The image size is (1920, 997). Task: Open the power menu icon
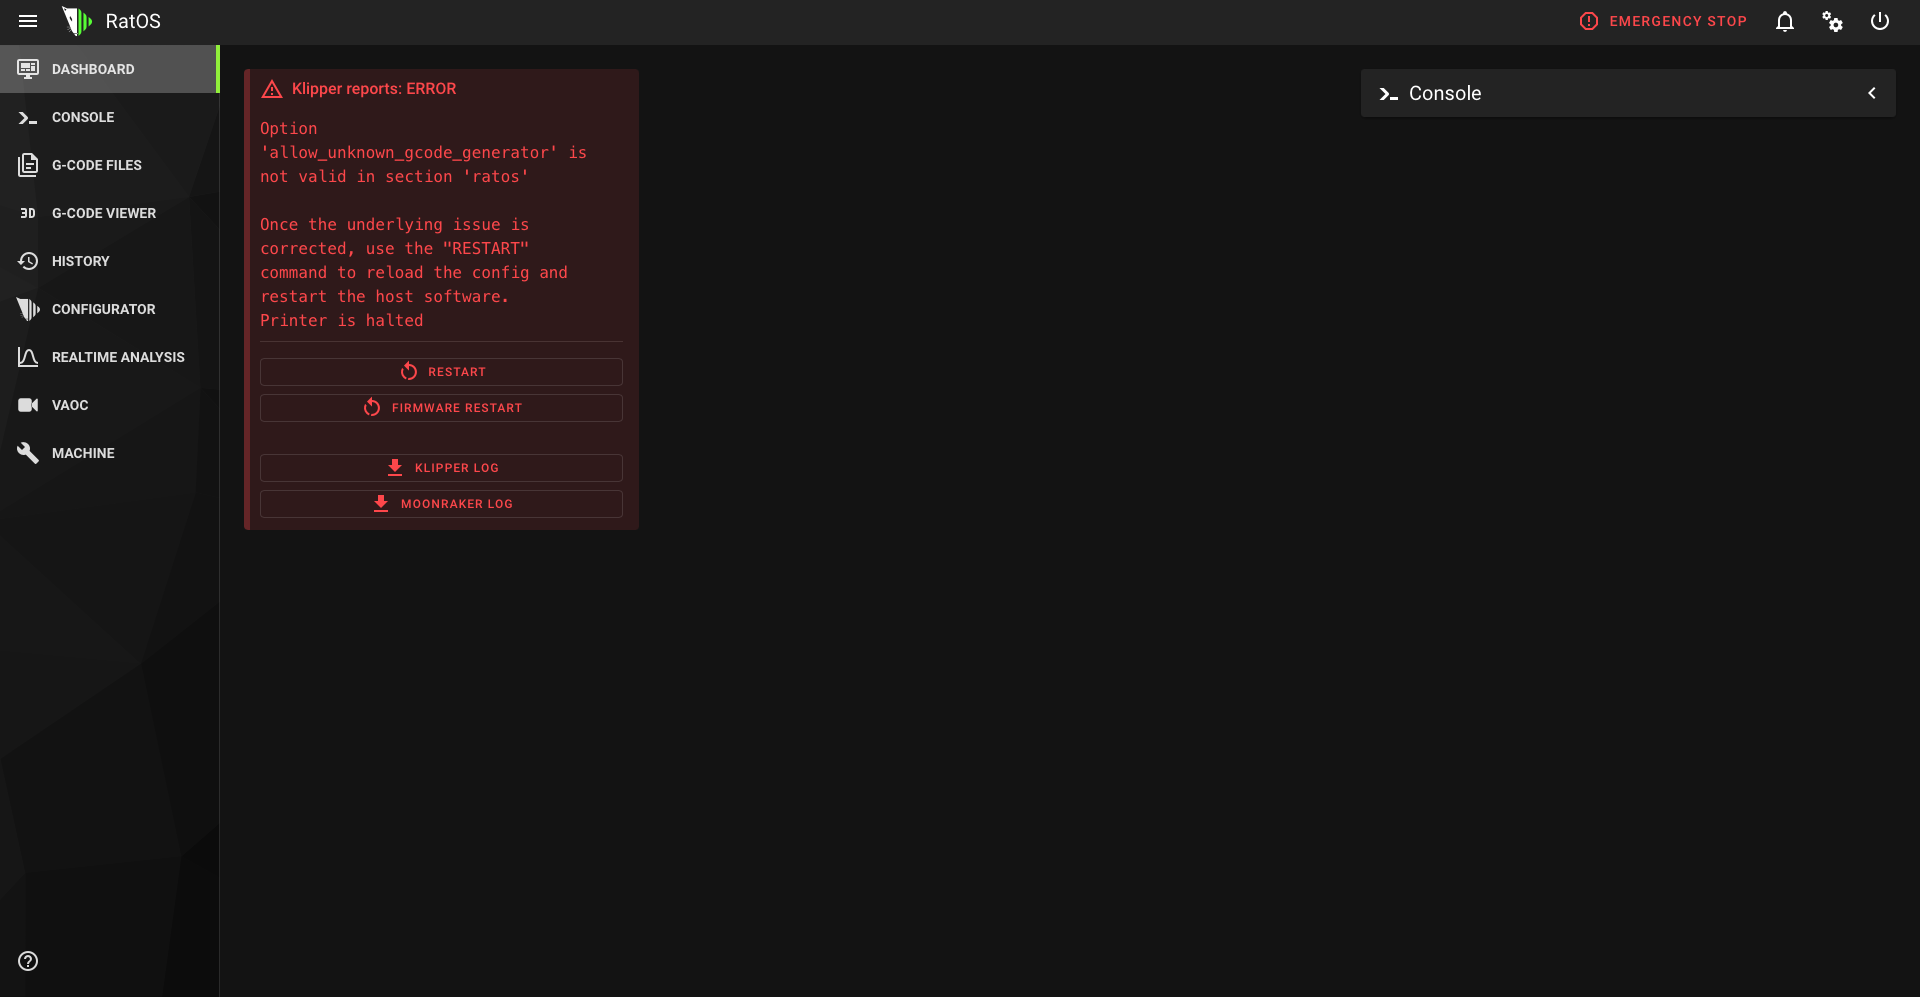click(x=1880, y=21)
